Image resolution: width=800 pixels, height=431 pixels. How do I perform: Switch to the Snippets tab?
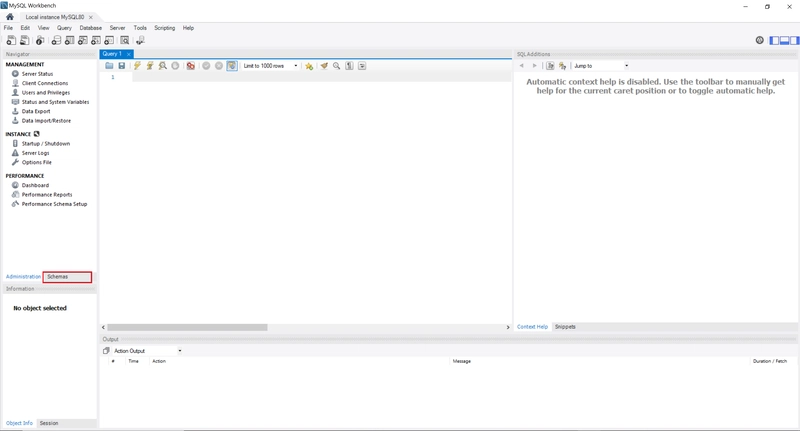point(565,327)
